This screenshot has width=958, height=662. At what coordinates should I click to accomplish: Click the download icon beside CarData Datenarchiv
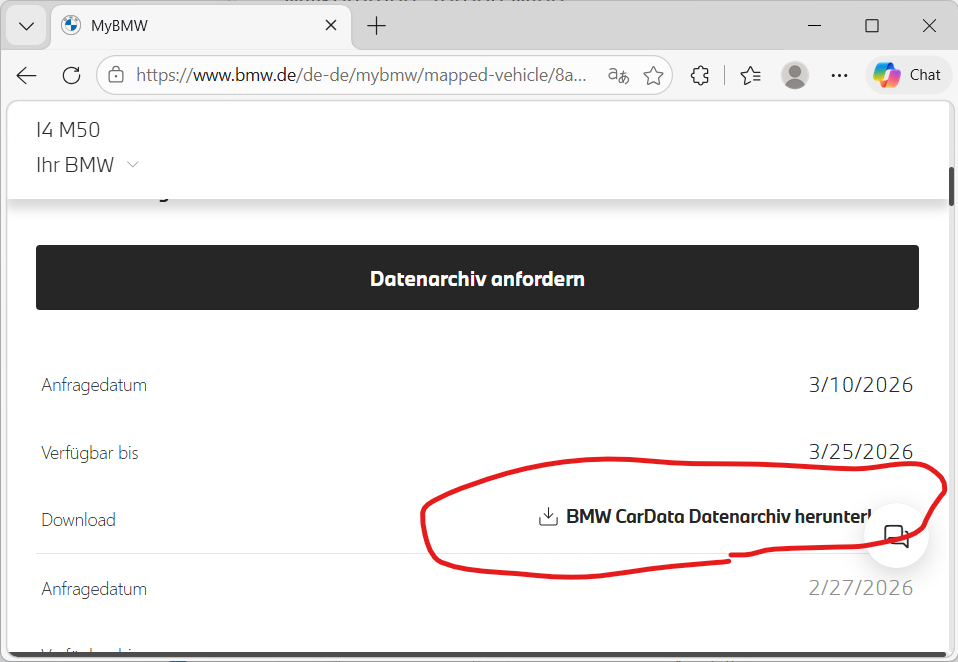[x=547, y=517]
